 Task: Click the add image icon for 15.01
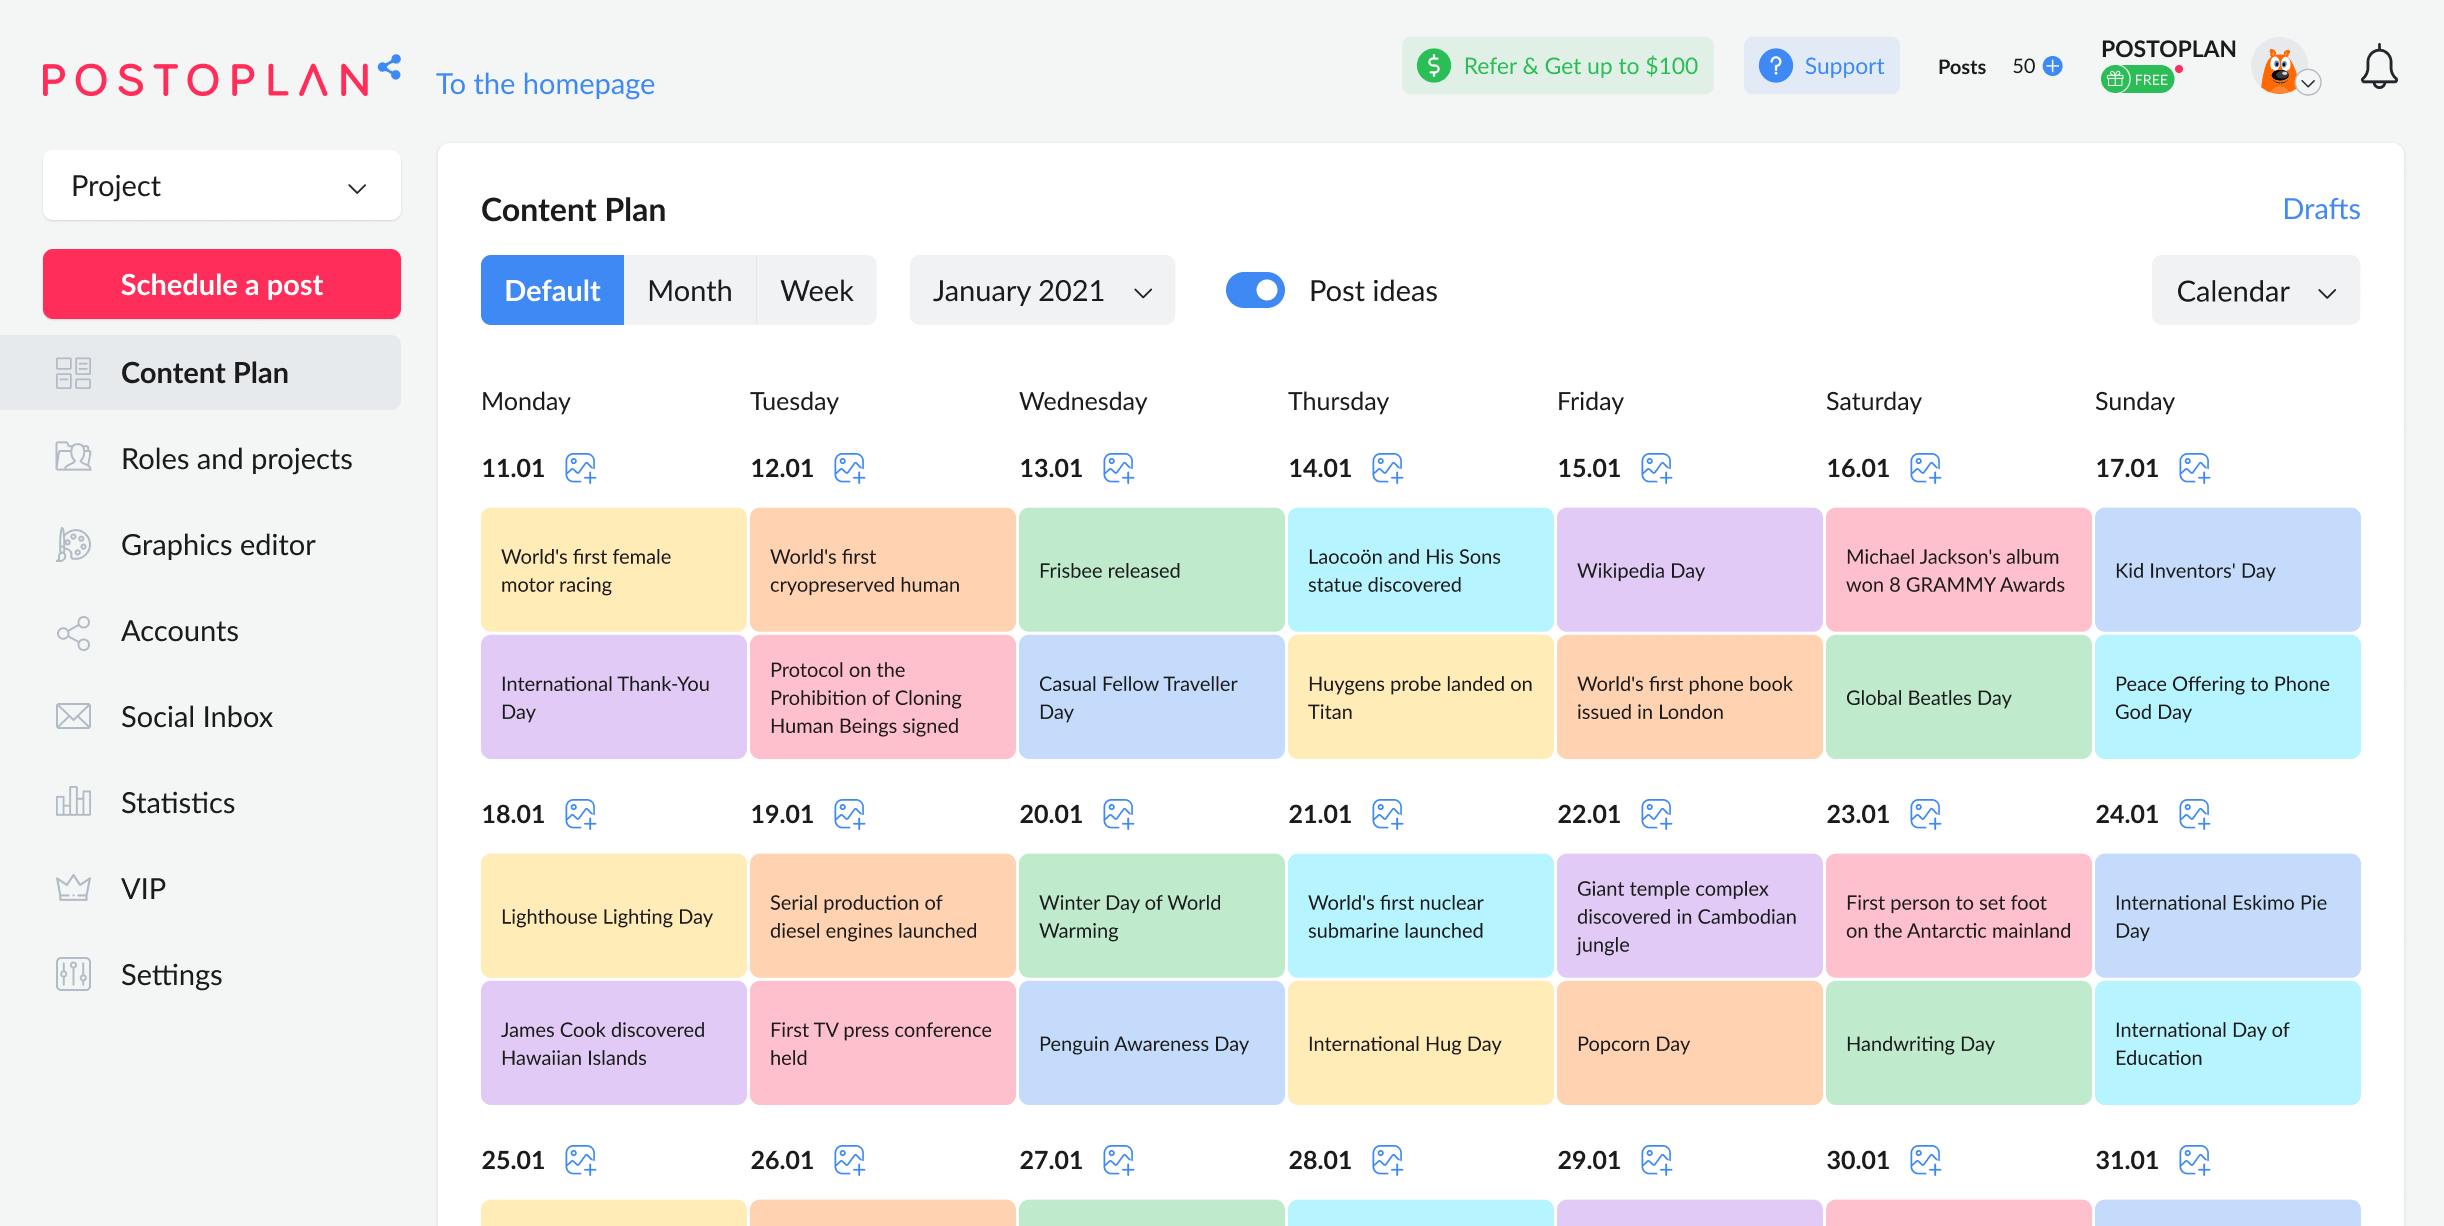[x=1656, y=468]
